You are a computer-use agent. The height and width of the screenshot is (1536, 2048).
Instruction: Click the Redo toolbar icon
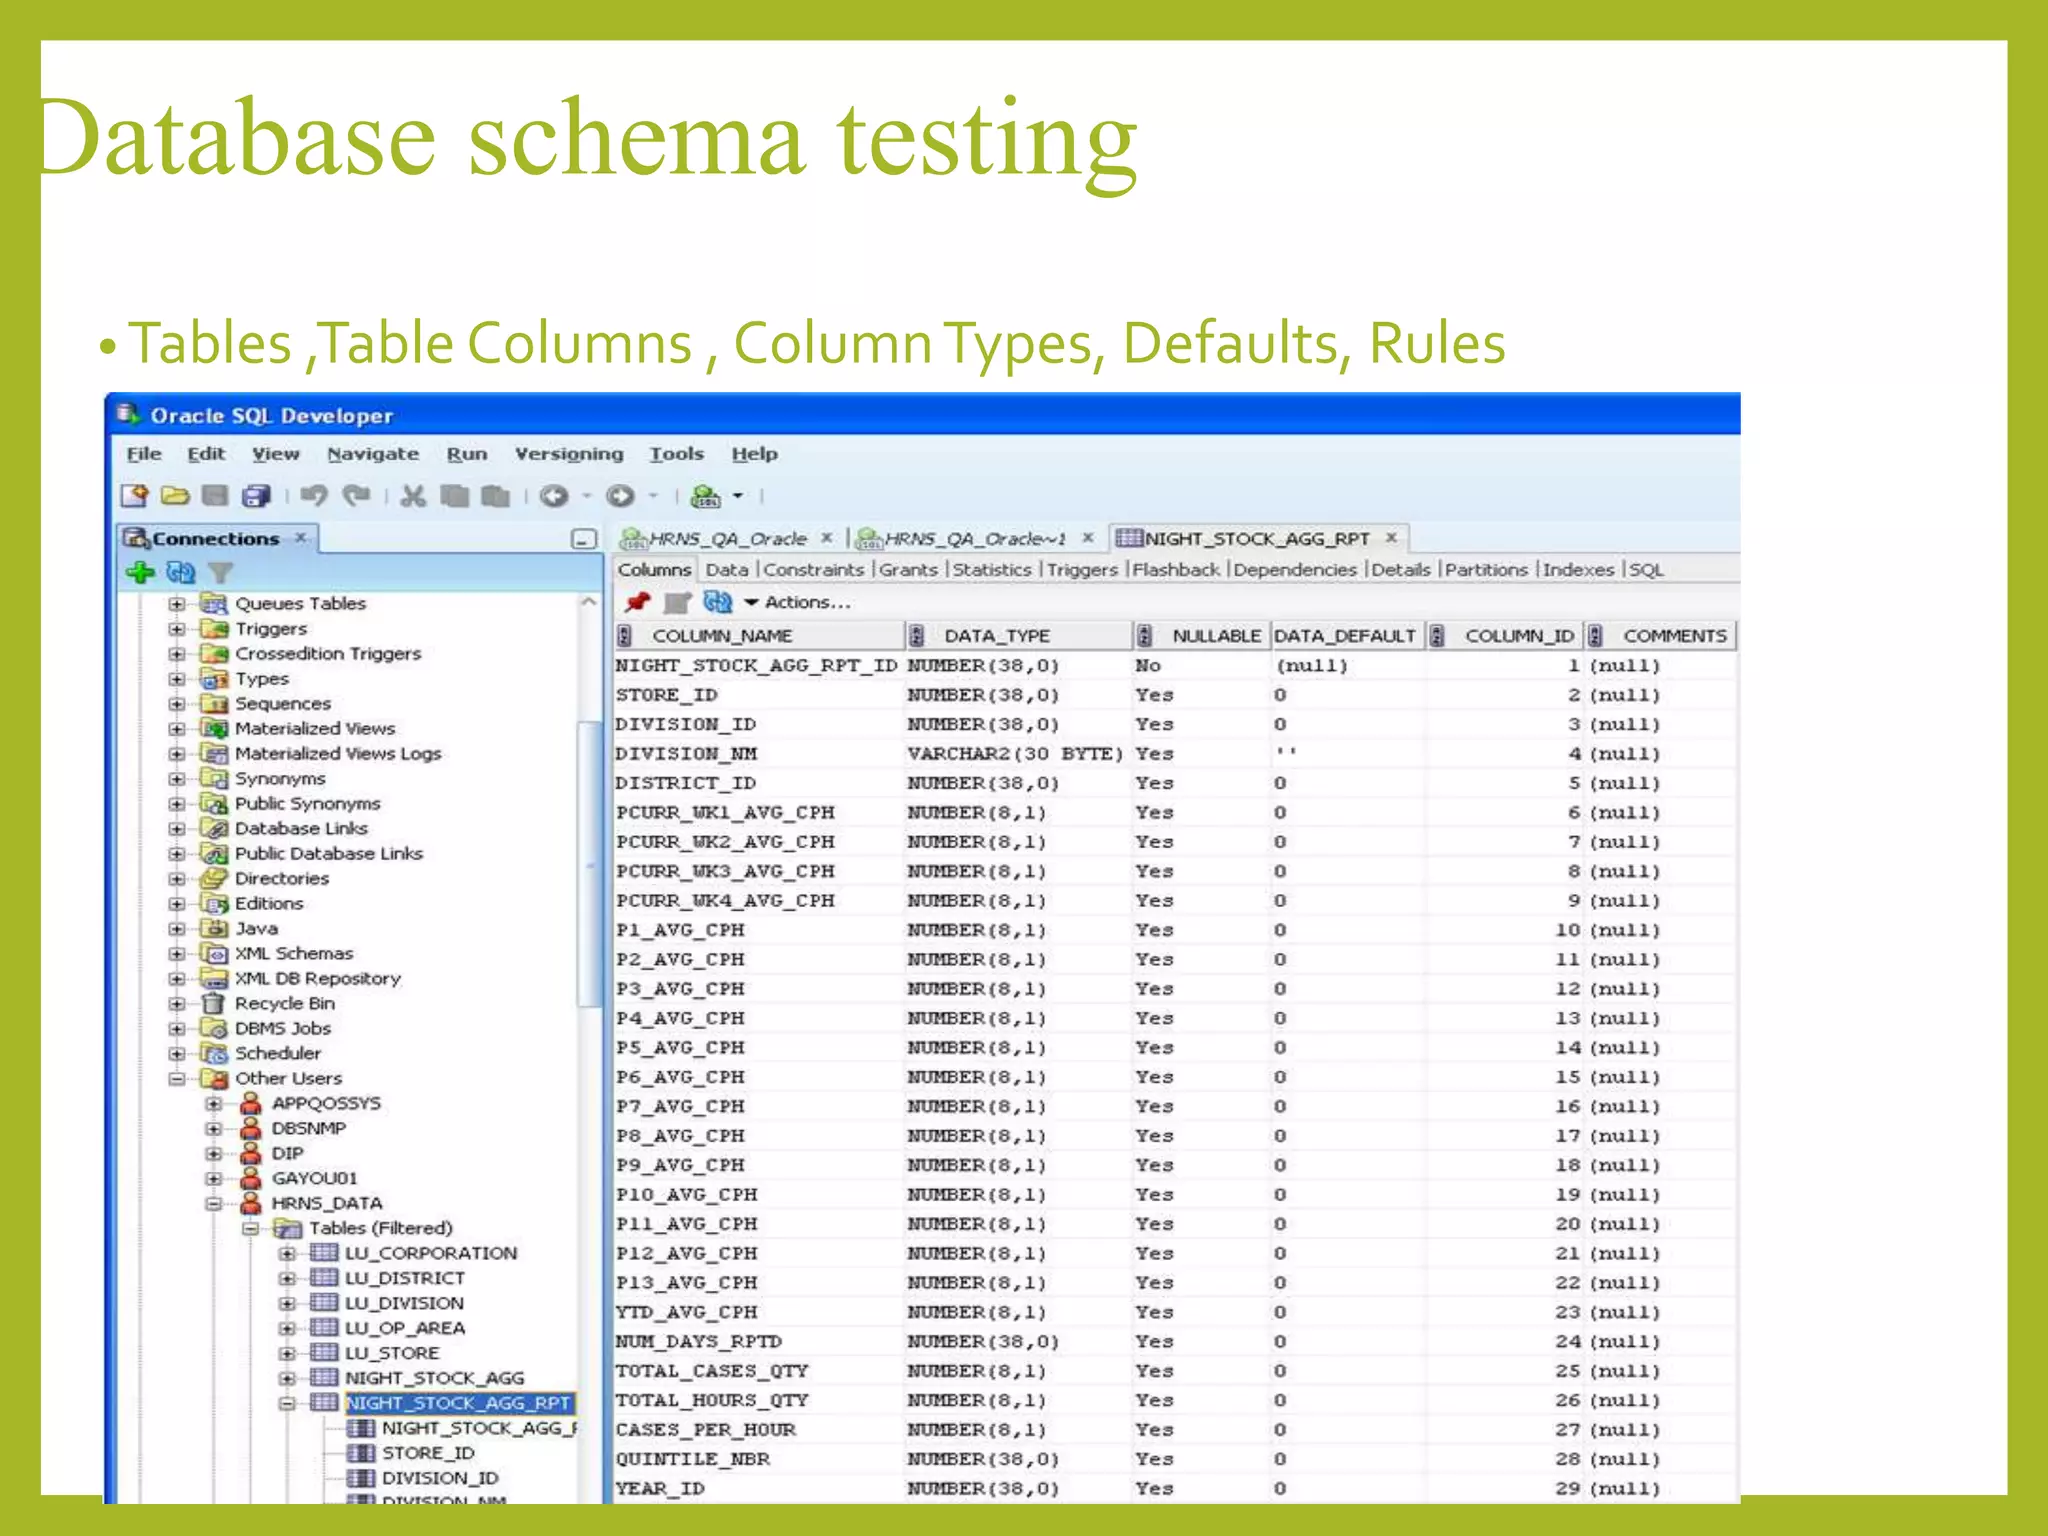(356, 495)
